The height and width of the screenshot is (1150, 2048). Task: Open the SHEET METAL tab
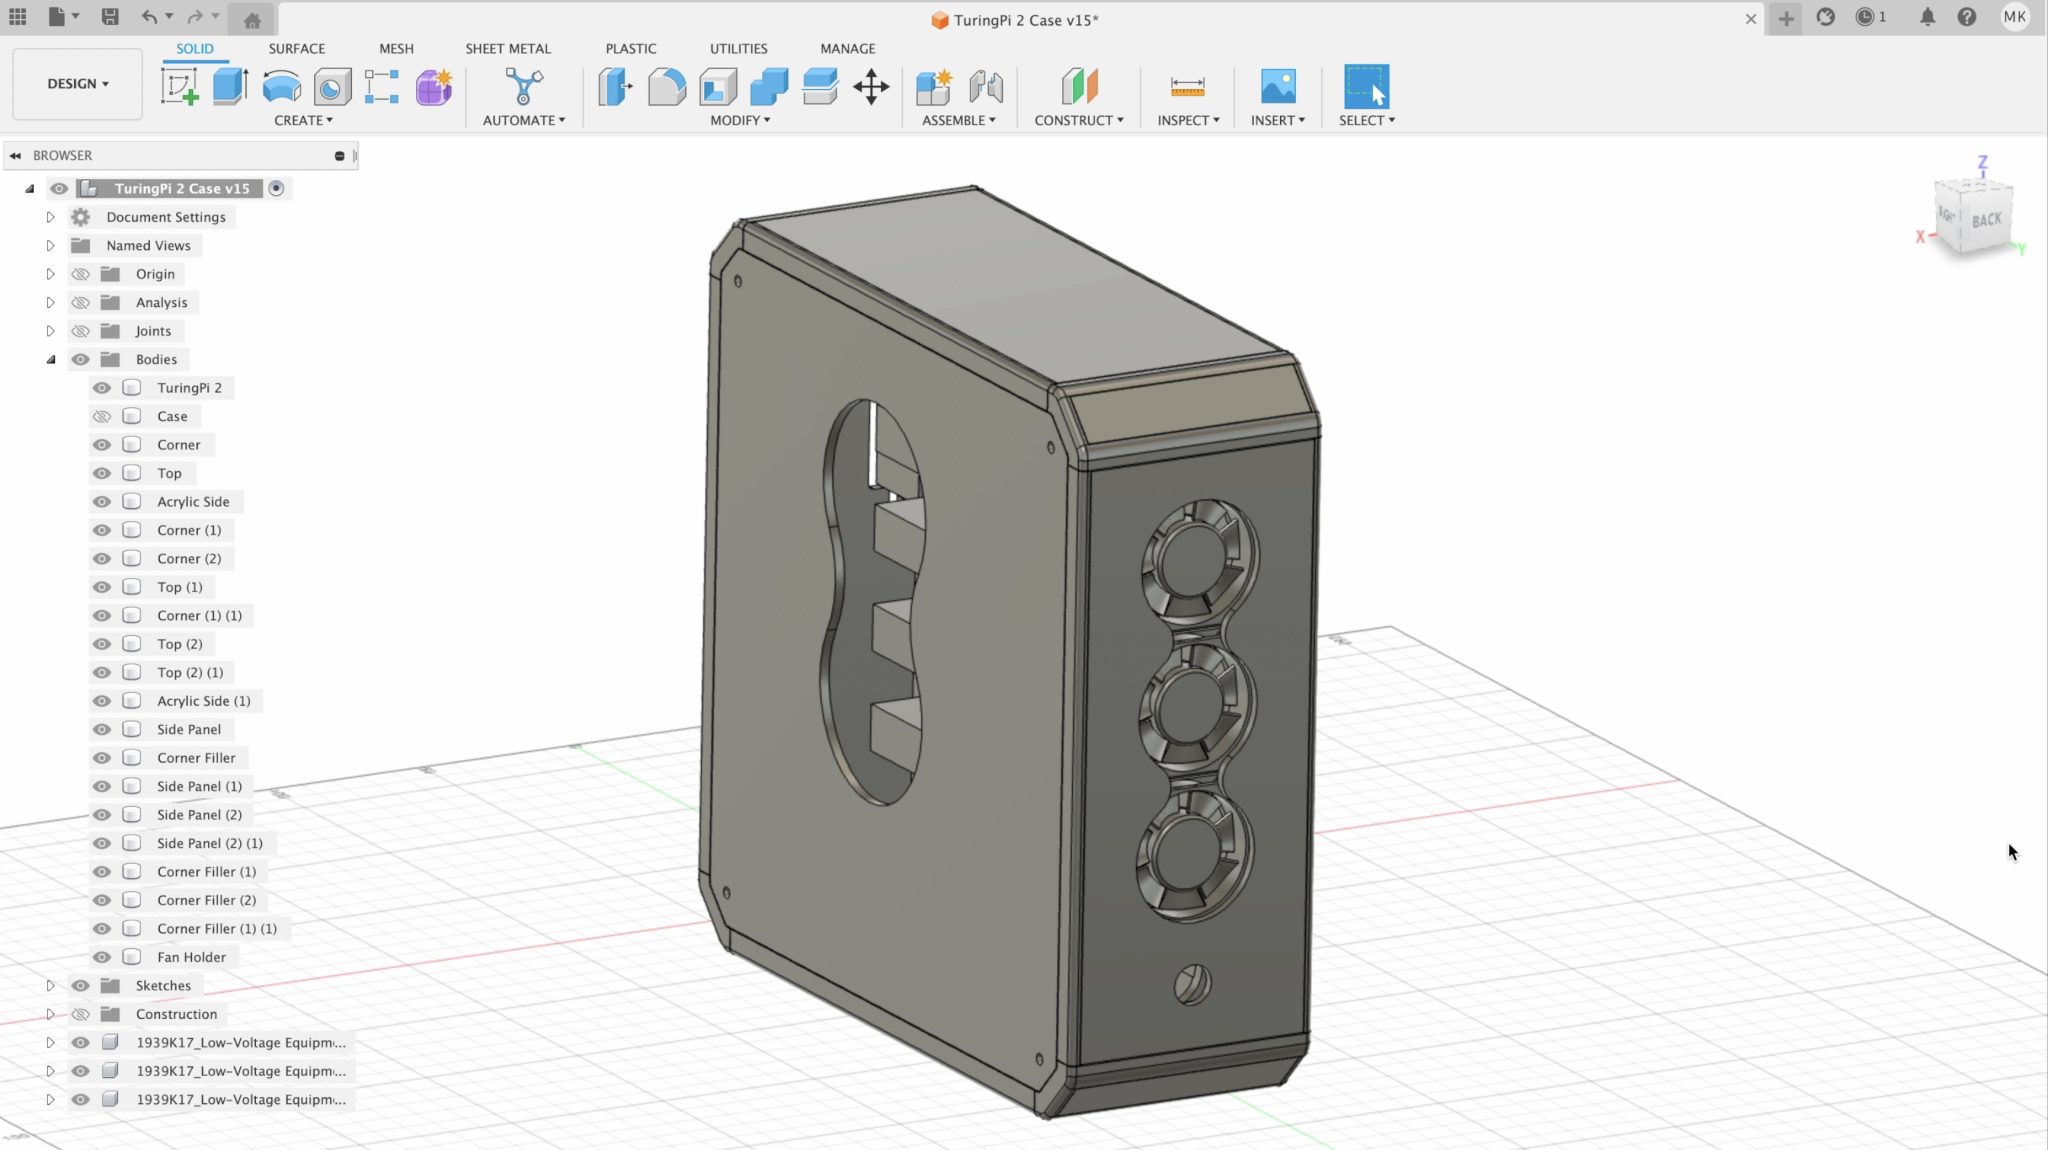pos(508,48)
